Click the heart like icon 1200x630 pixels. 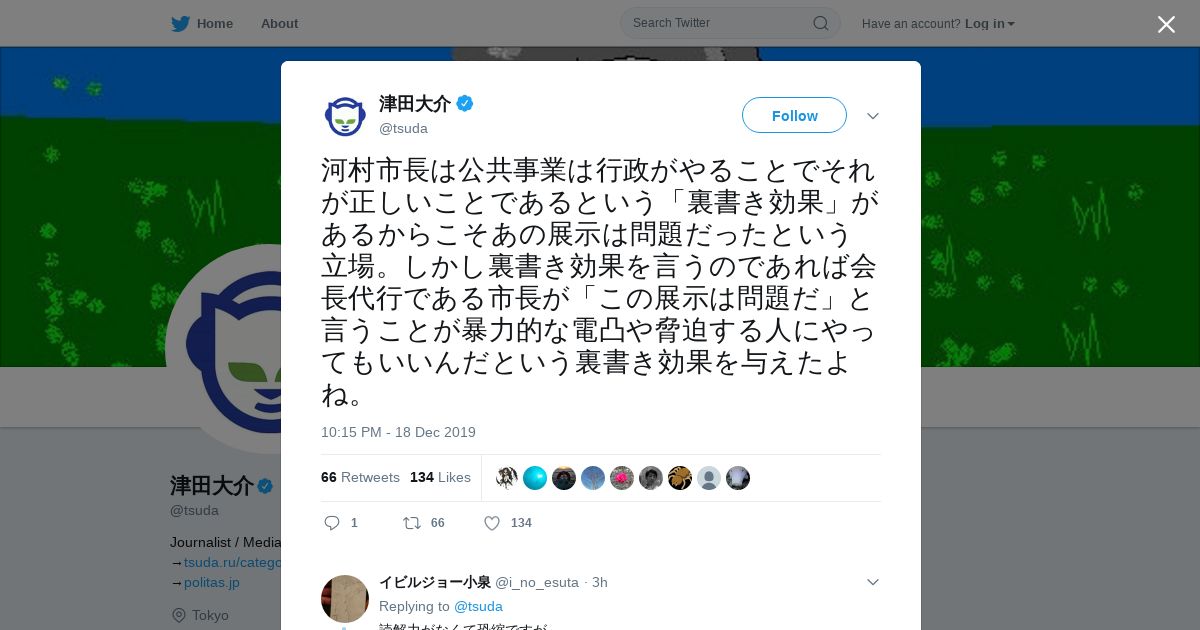(492, 523)
